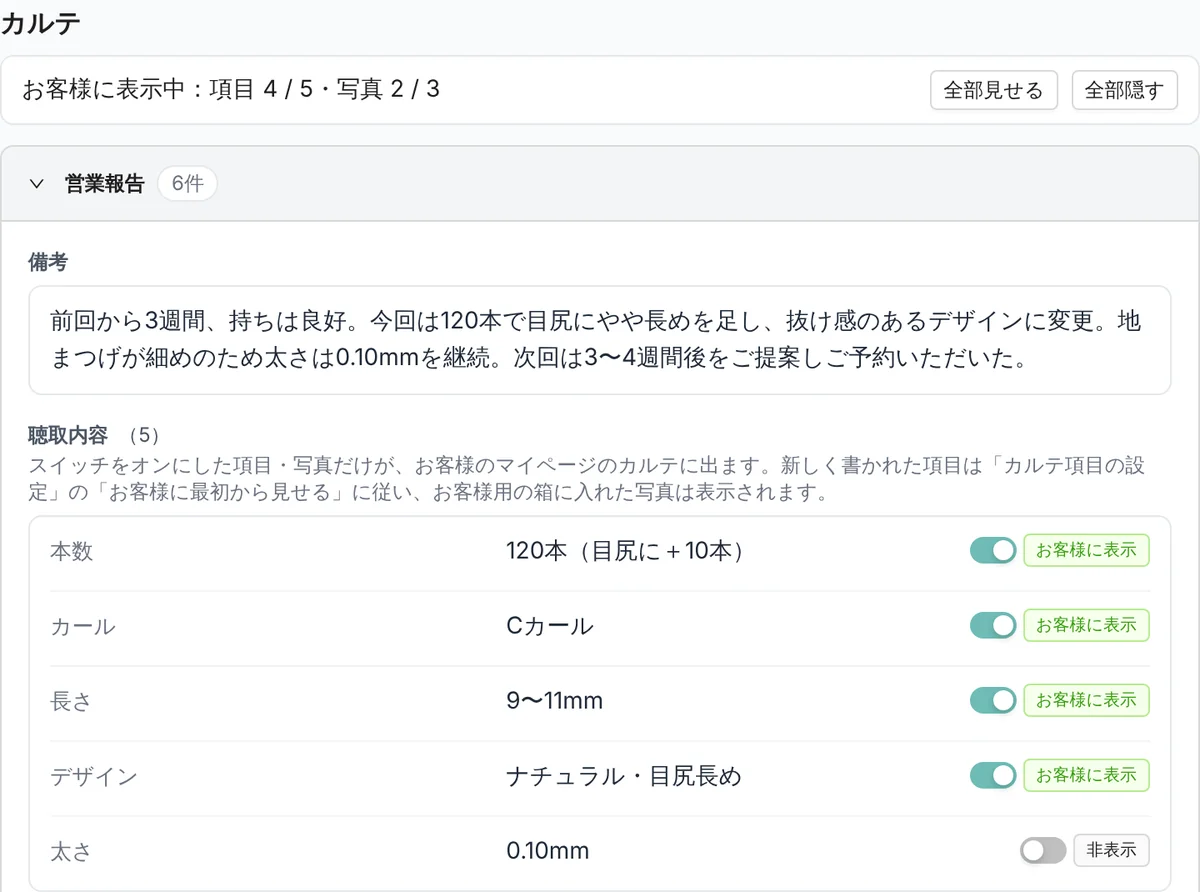The width and height of the screenshot is (1200, 892).
Task: Click the 非表示 badge in 太さ row
Action: point(1111,850)
